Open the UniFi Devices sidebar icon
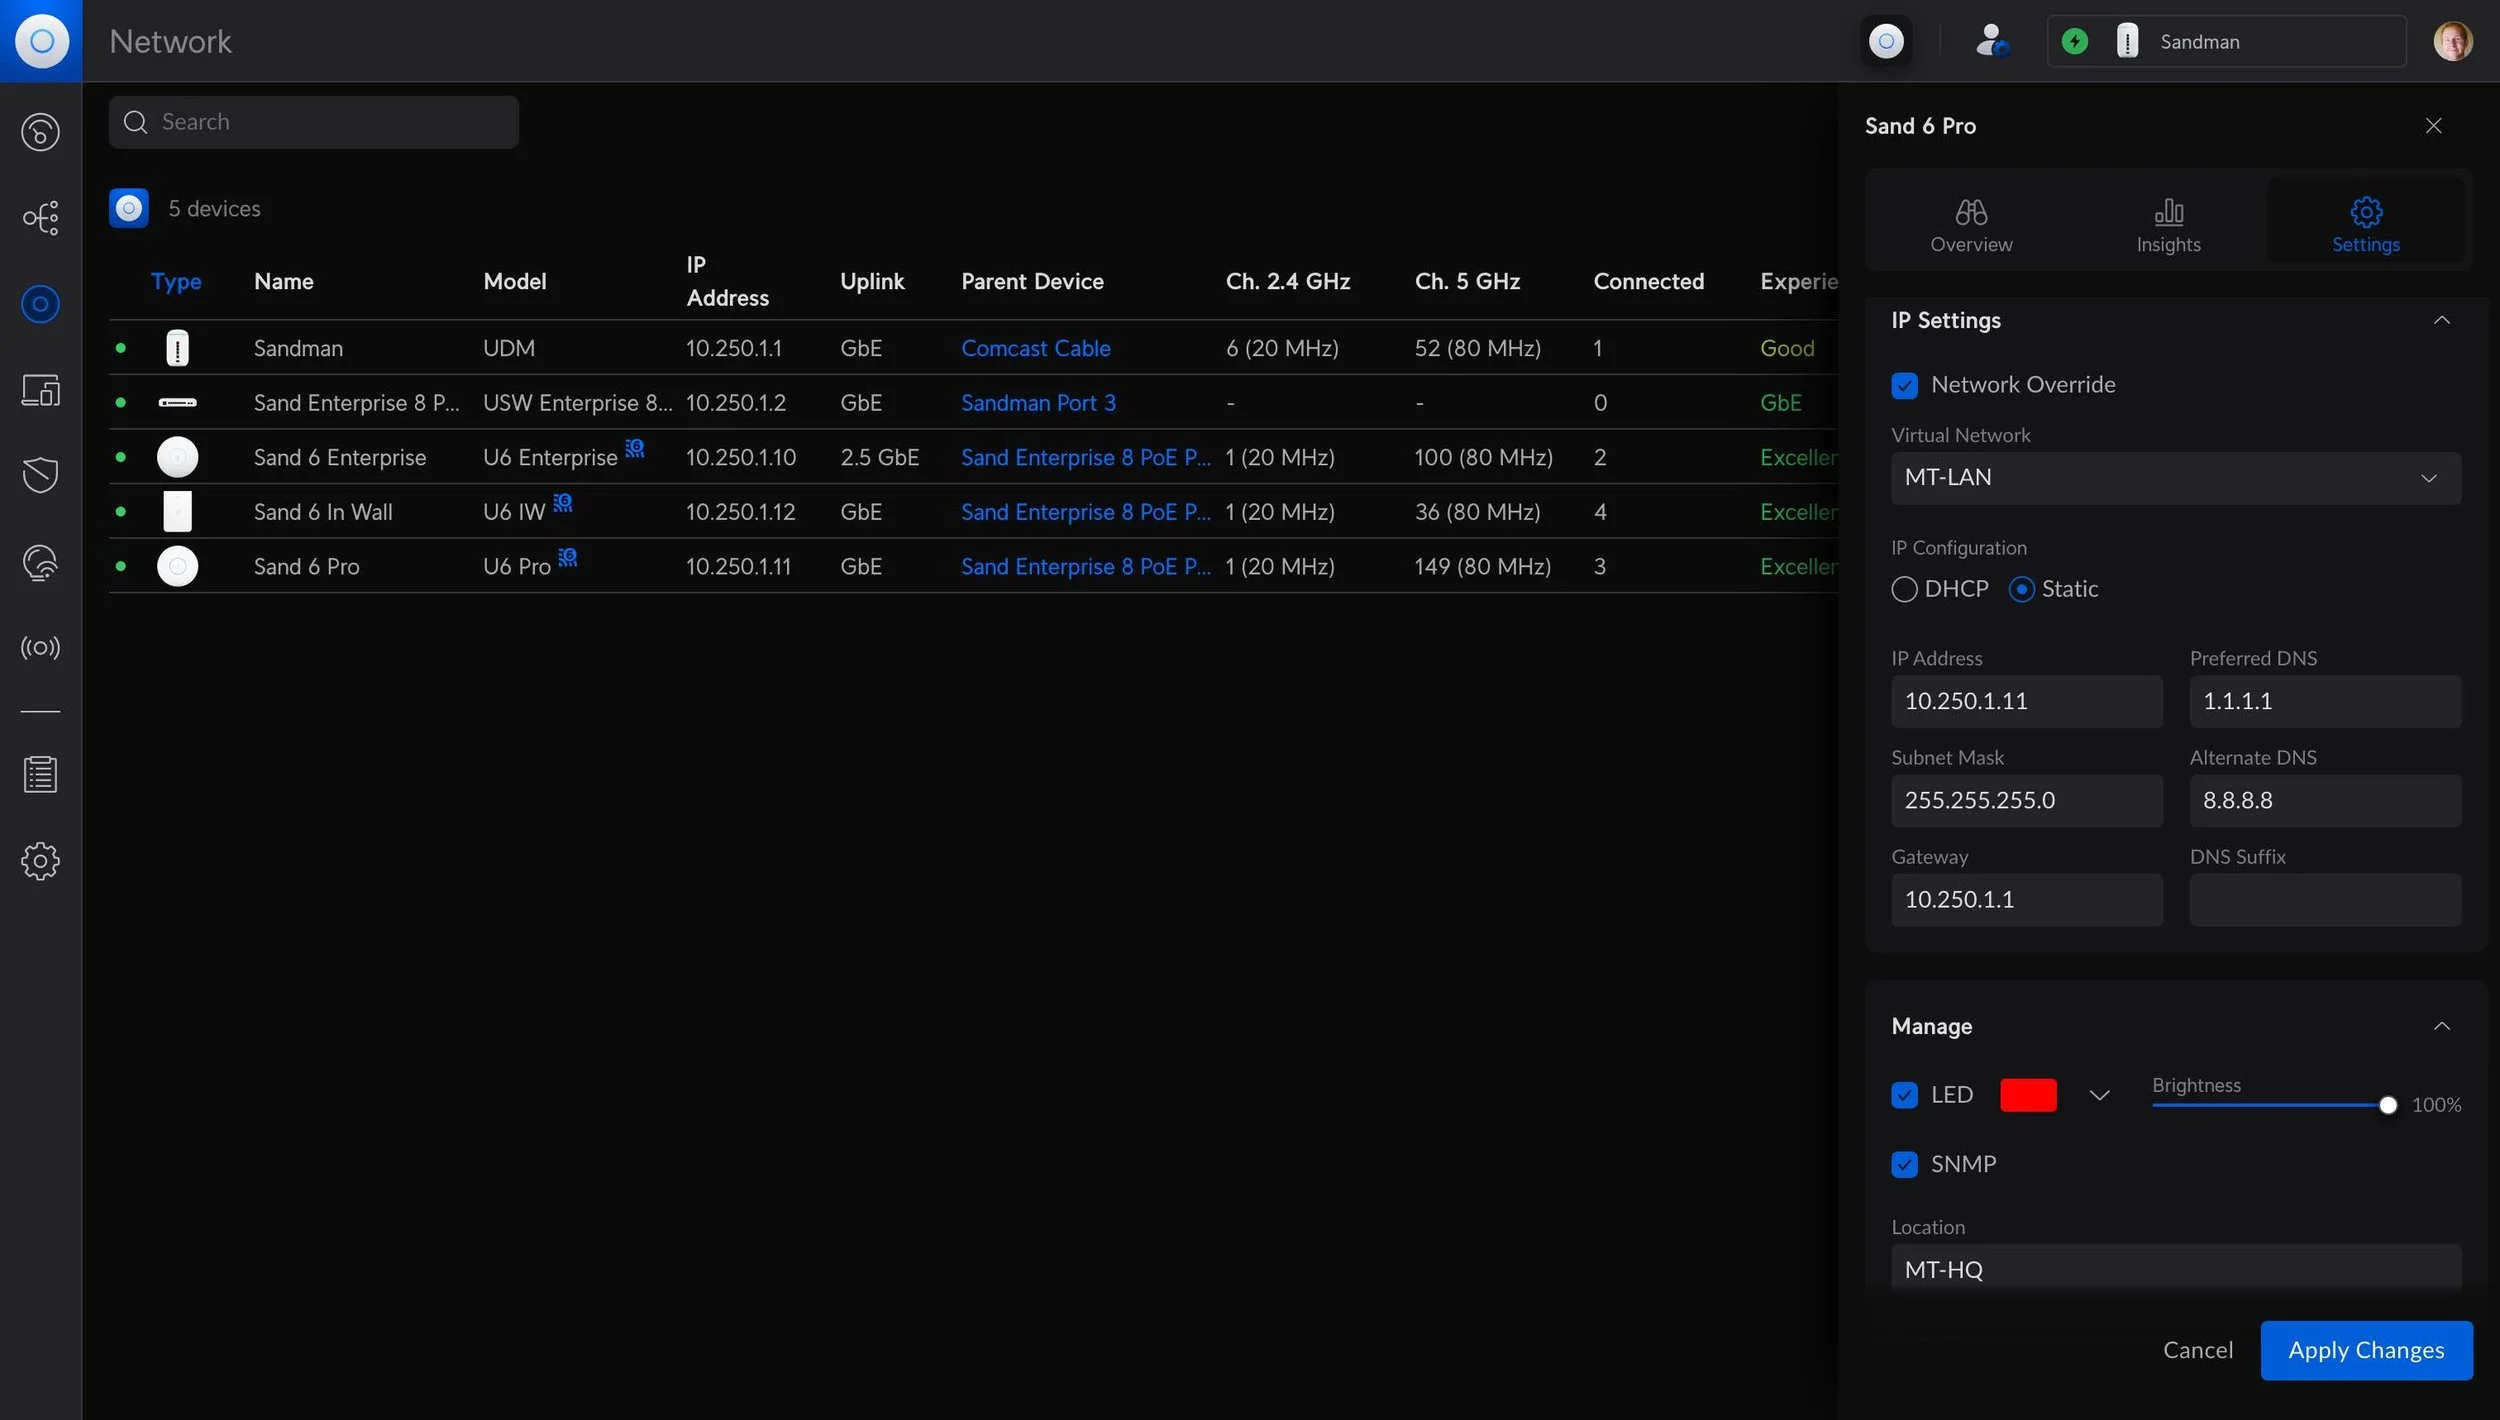The width and height of the screenshot is (2500, 1420). 40,304
